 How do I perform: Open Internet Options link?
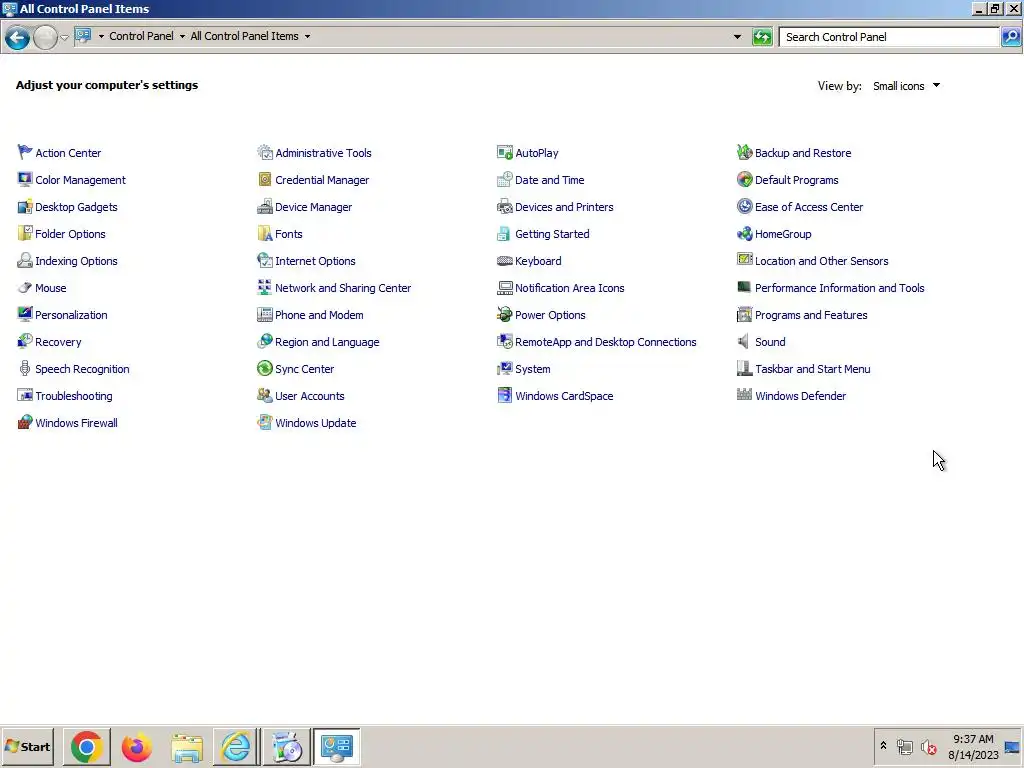pos(315,261)
